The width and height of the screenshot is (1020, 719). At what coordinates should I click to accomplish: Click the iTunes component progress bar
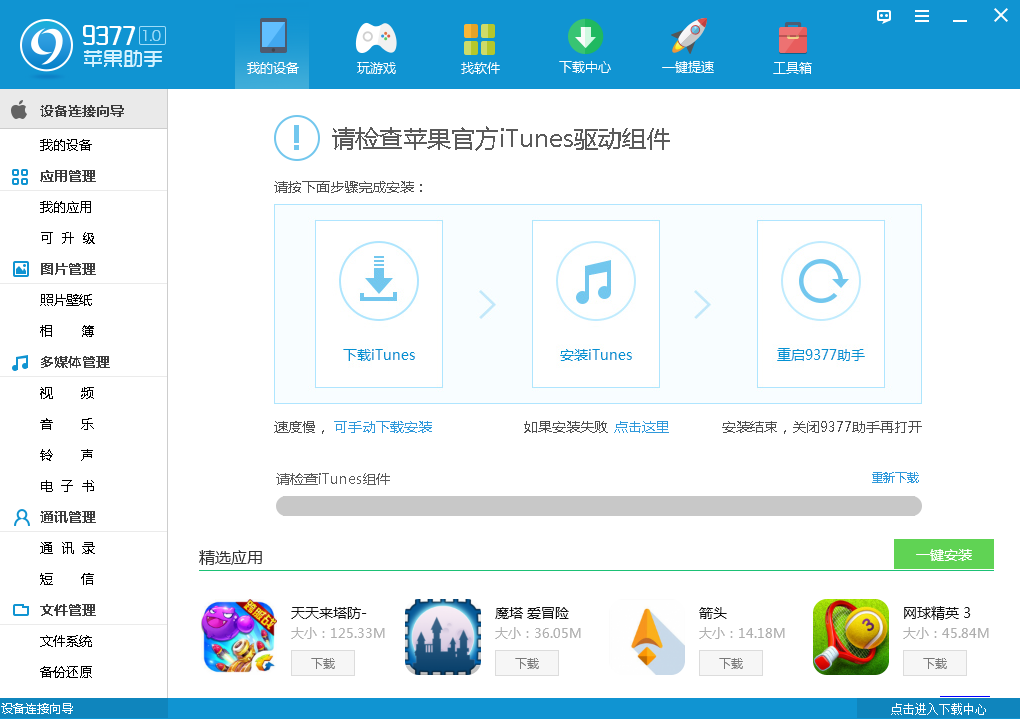click(x=598, y=506)
